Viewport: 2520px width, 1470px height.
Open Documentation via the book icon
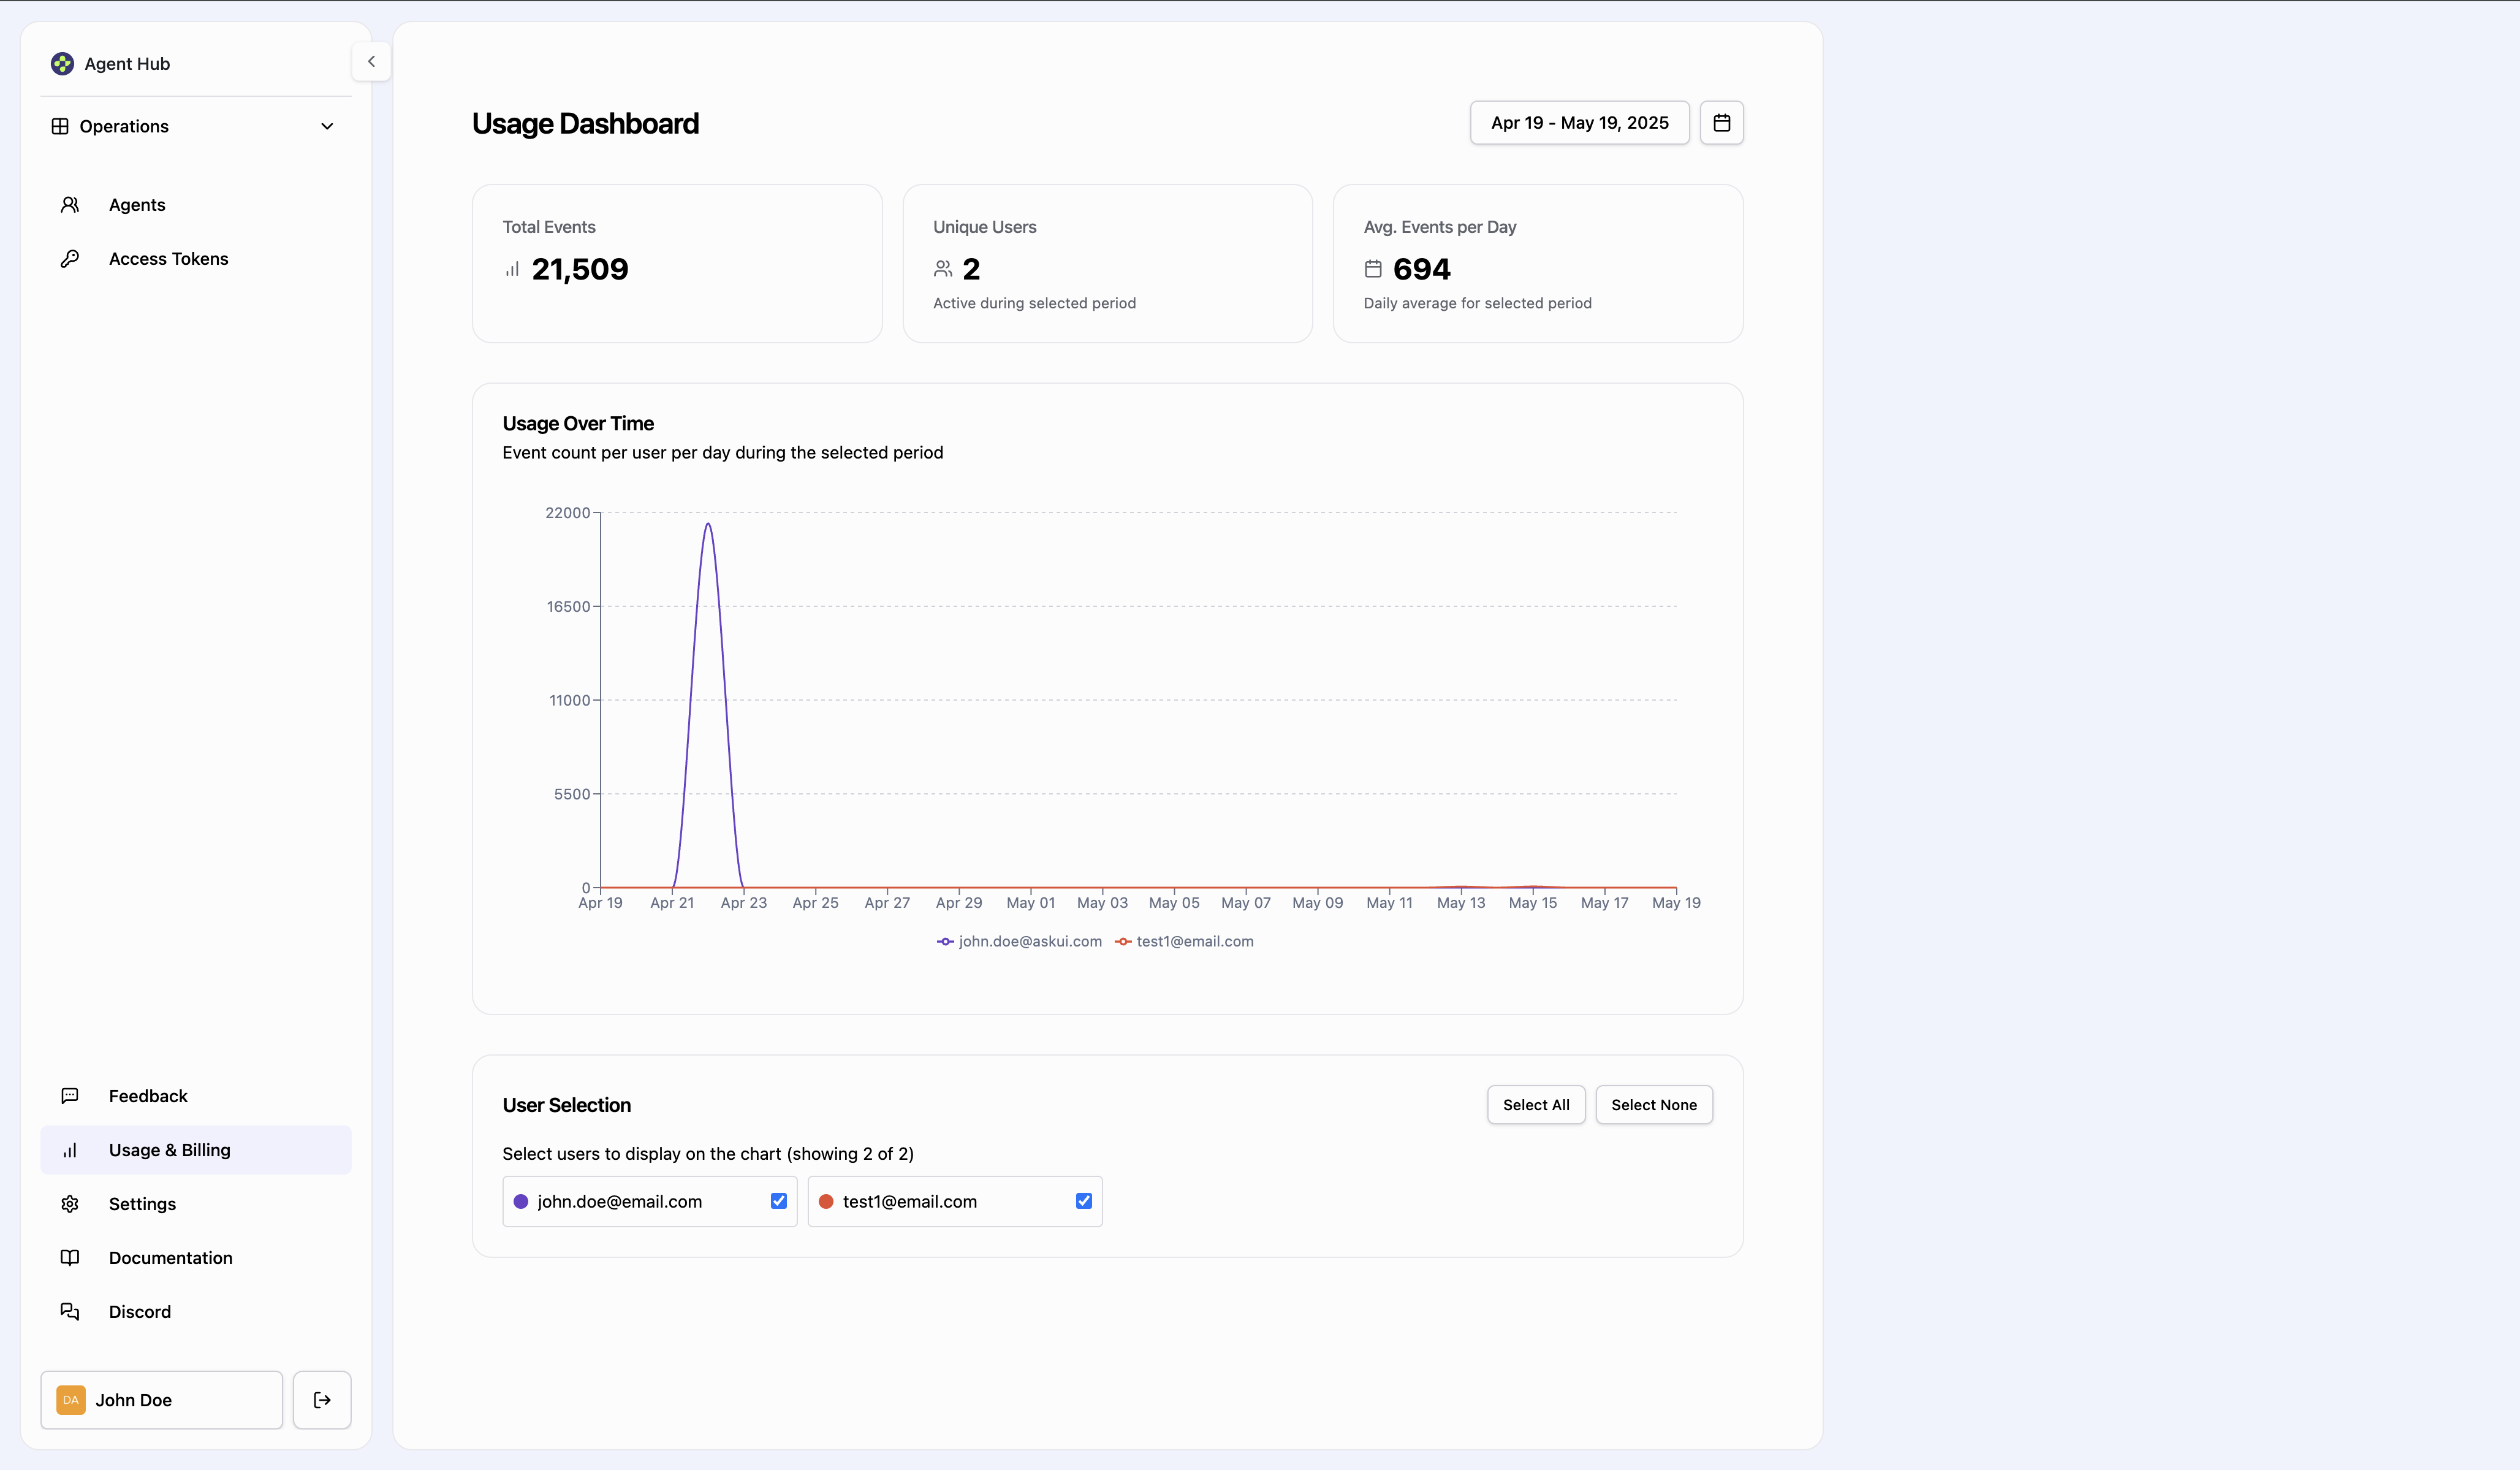pyautogui.click(x=70, y=1257)
